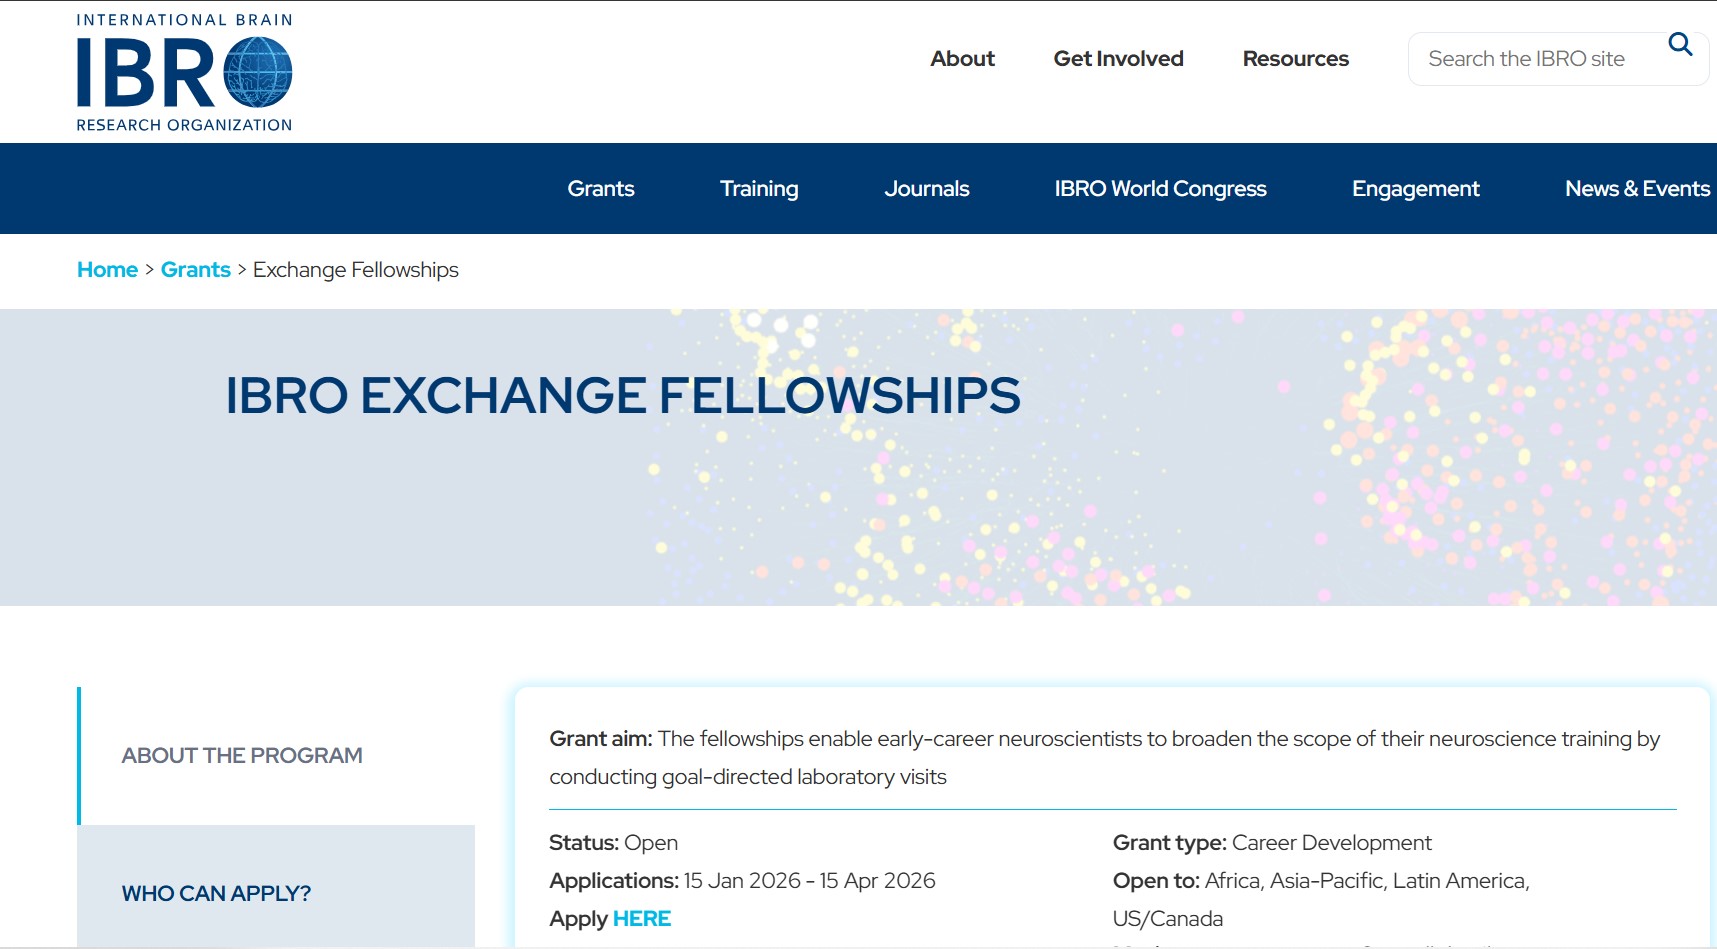This screenshot has height=949, width=1717.
Task: Click the IBRO logo
Action: coord(184,71)
